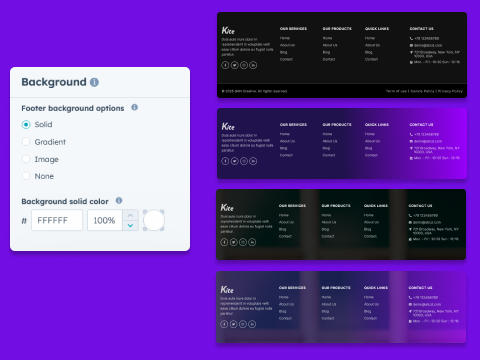Viewport: 480px width, 360px height.
Task: Click the Kite logo in the purple image footer
Action: click(227, 289)
